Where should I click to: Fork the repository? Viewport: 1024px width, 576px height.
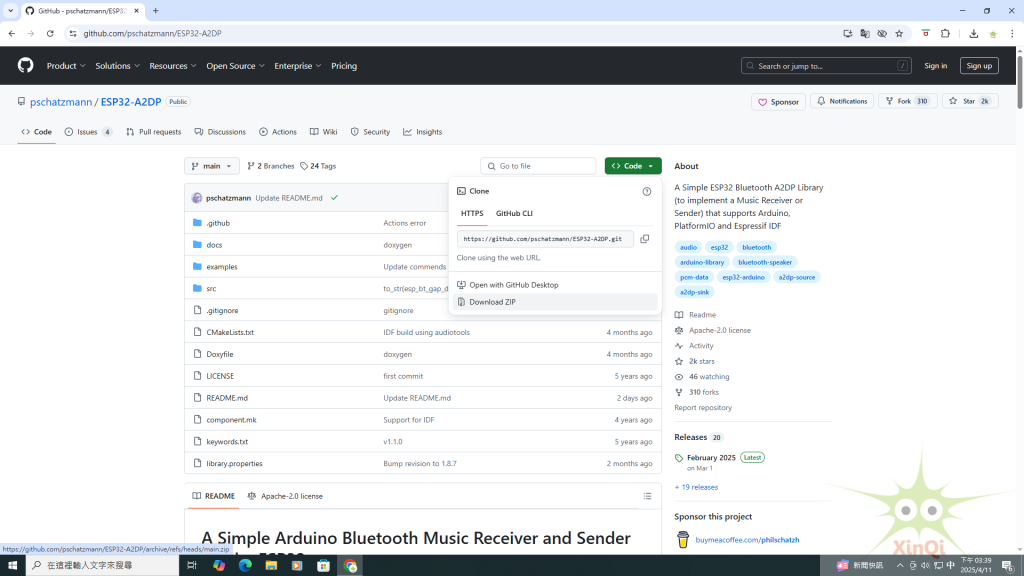pyautogui.click(x=908, y=101)
